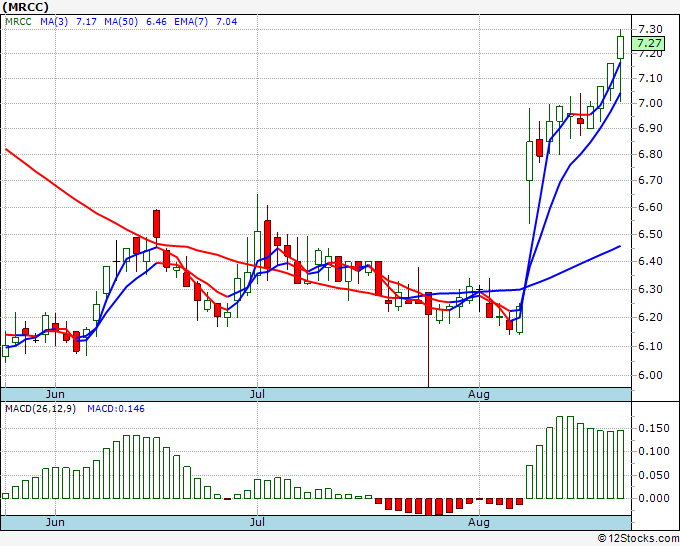Click the 6.60 price axis label
Viewport: 680px width, 546px height.
pyautogui.click(x=651, y=207)
